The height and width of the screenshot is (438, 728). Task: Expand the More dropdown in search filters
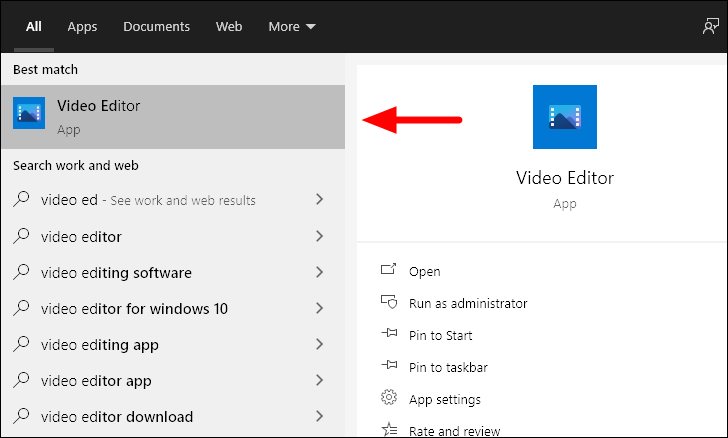(x=292, y=26)
